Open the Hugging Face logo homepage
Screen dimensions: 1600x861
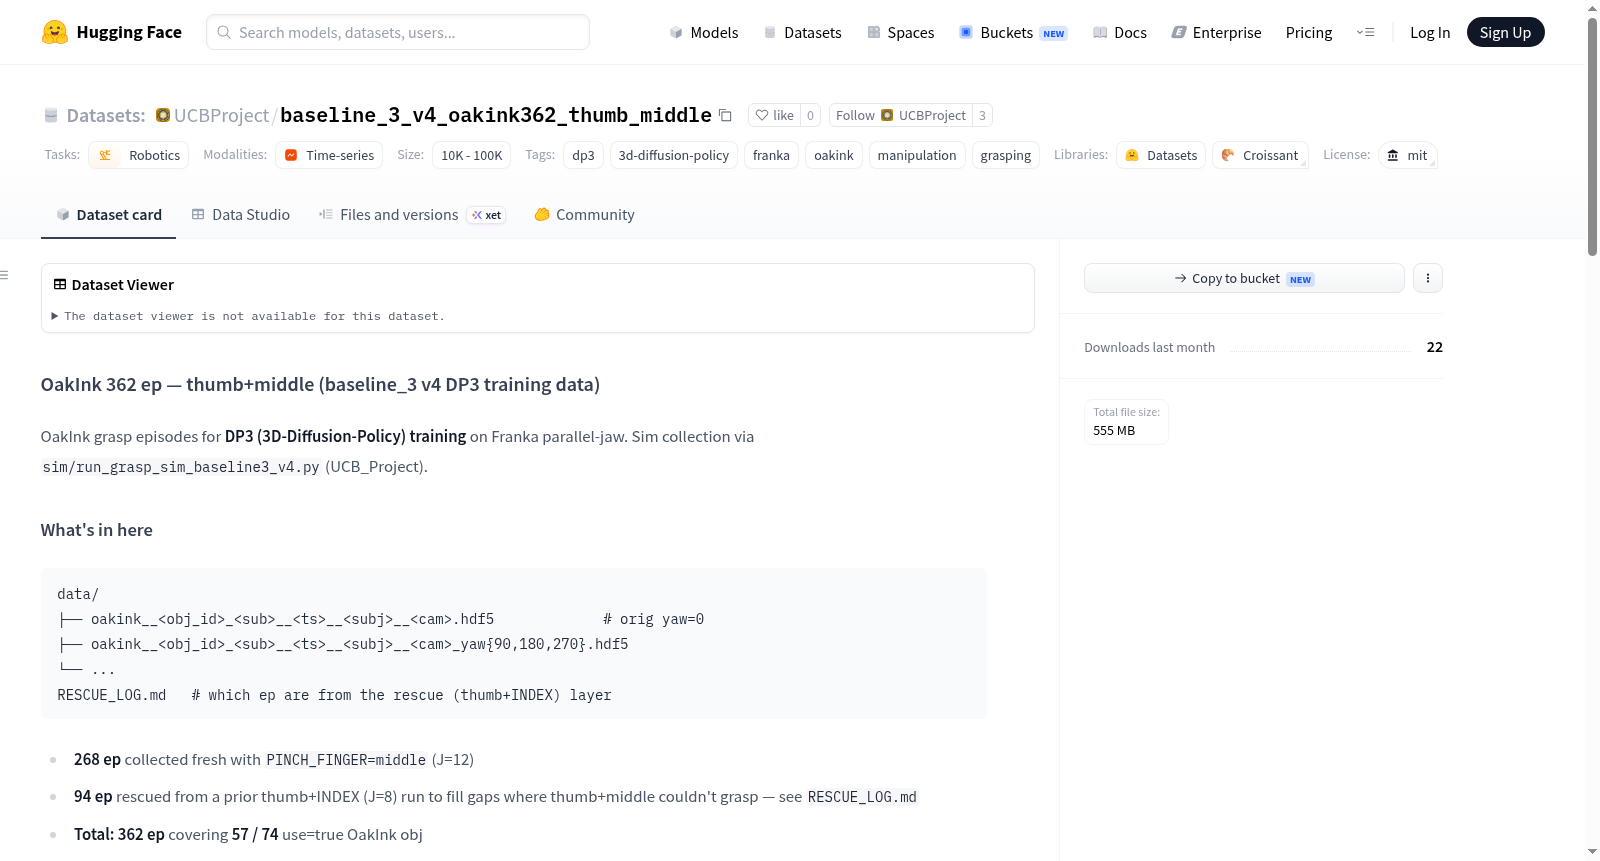pyautogui.click(x=112, y=32)
